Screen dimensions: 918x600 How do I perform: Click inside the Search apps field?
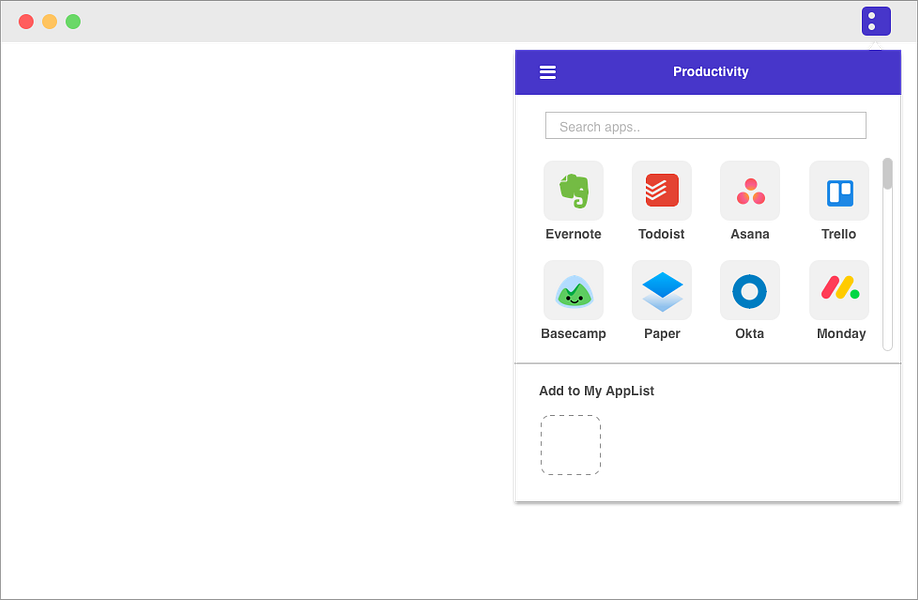point(705,125)
